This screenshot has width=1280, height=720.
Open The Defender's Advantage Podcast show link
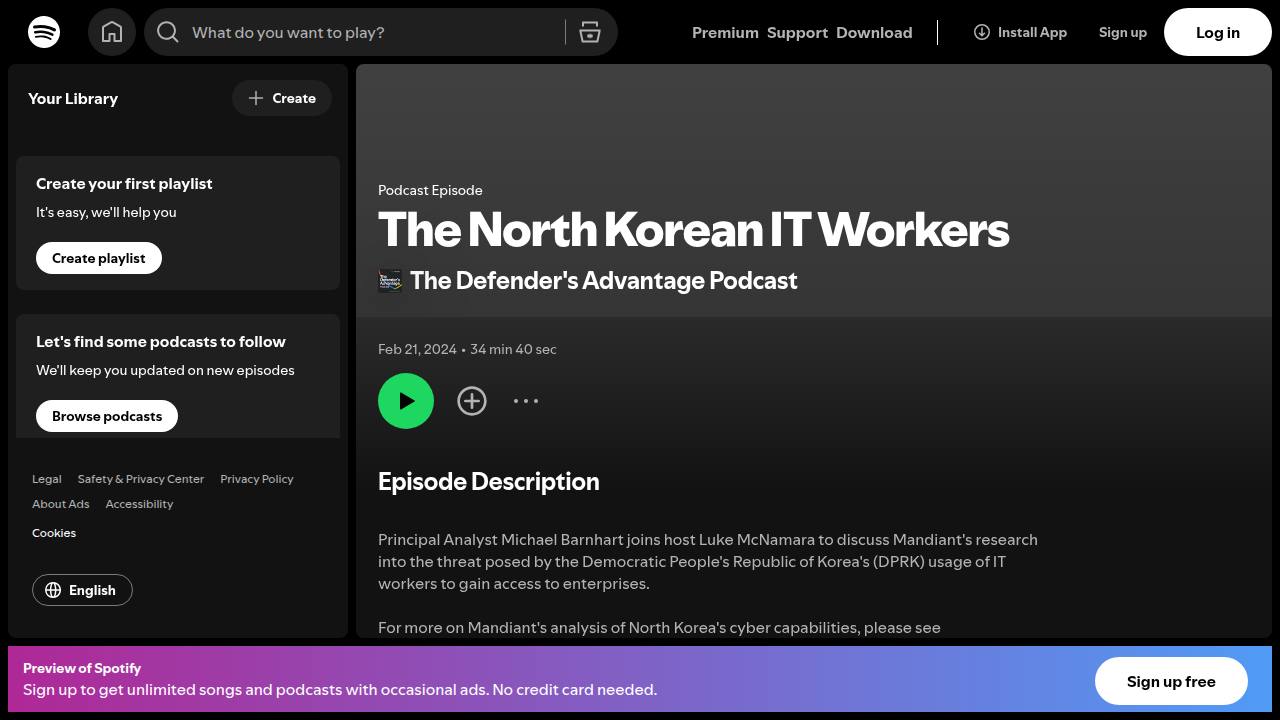[604, 281]
